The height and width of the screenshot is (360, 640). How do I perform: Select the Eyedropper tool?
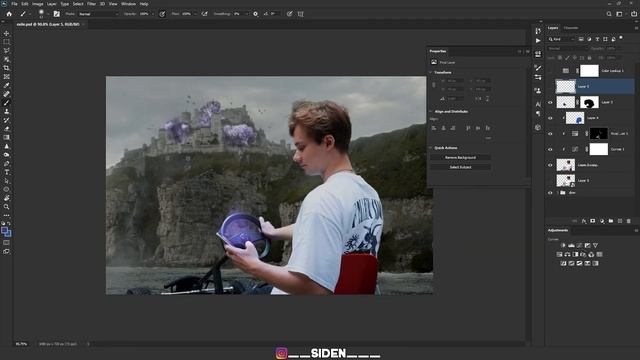7,85
